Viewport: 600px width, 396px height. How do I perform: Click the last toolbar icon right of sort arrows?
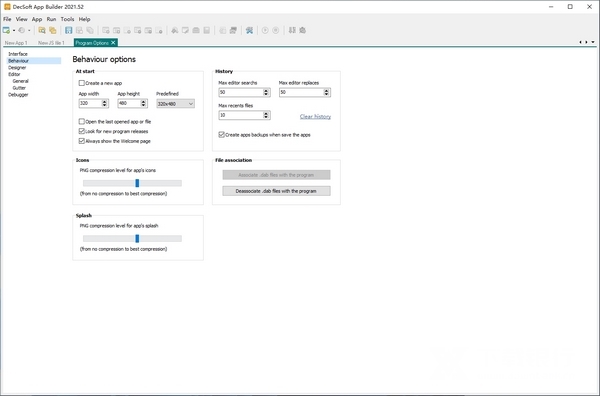tap(303, 30)
